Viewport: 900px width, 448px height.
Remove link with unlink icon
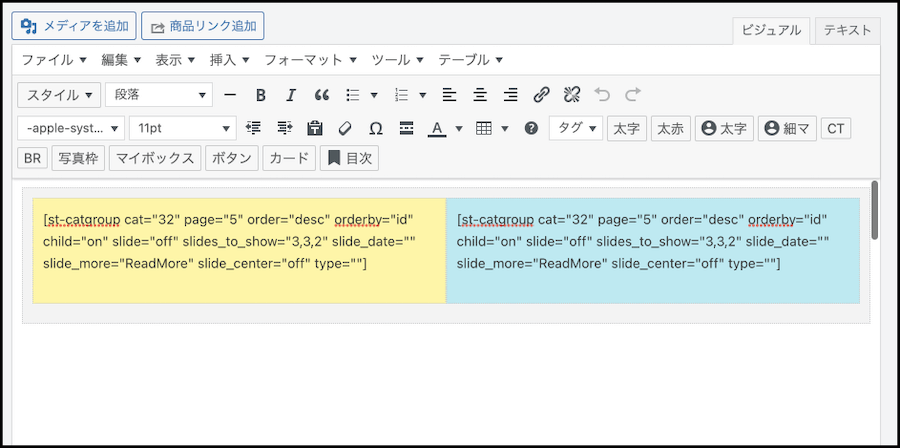pos(571,95)
